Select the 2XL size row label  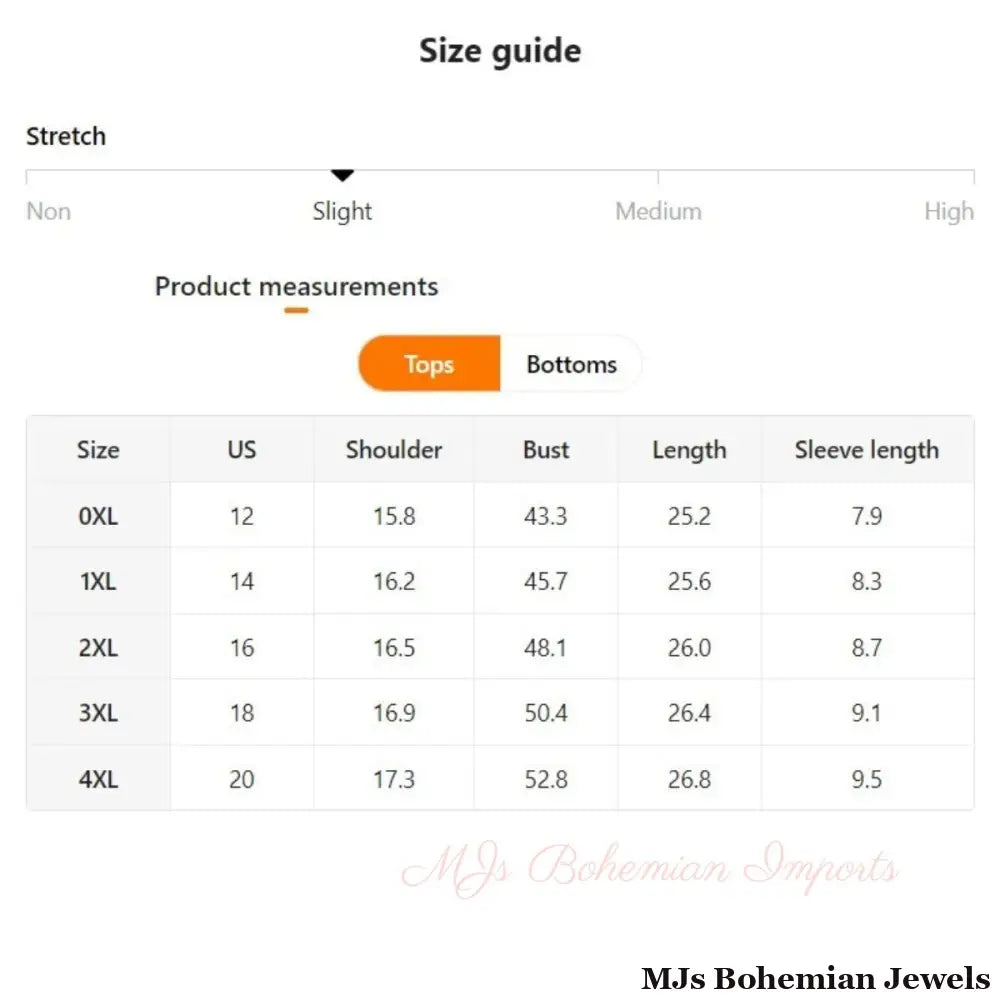[x=98, y=648]
